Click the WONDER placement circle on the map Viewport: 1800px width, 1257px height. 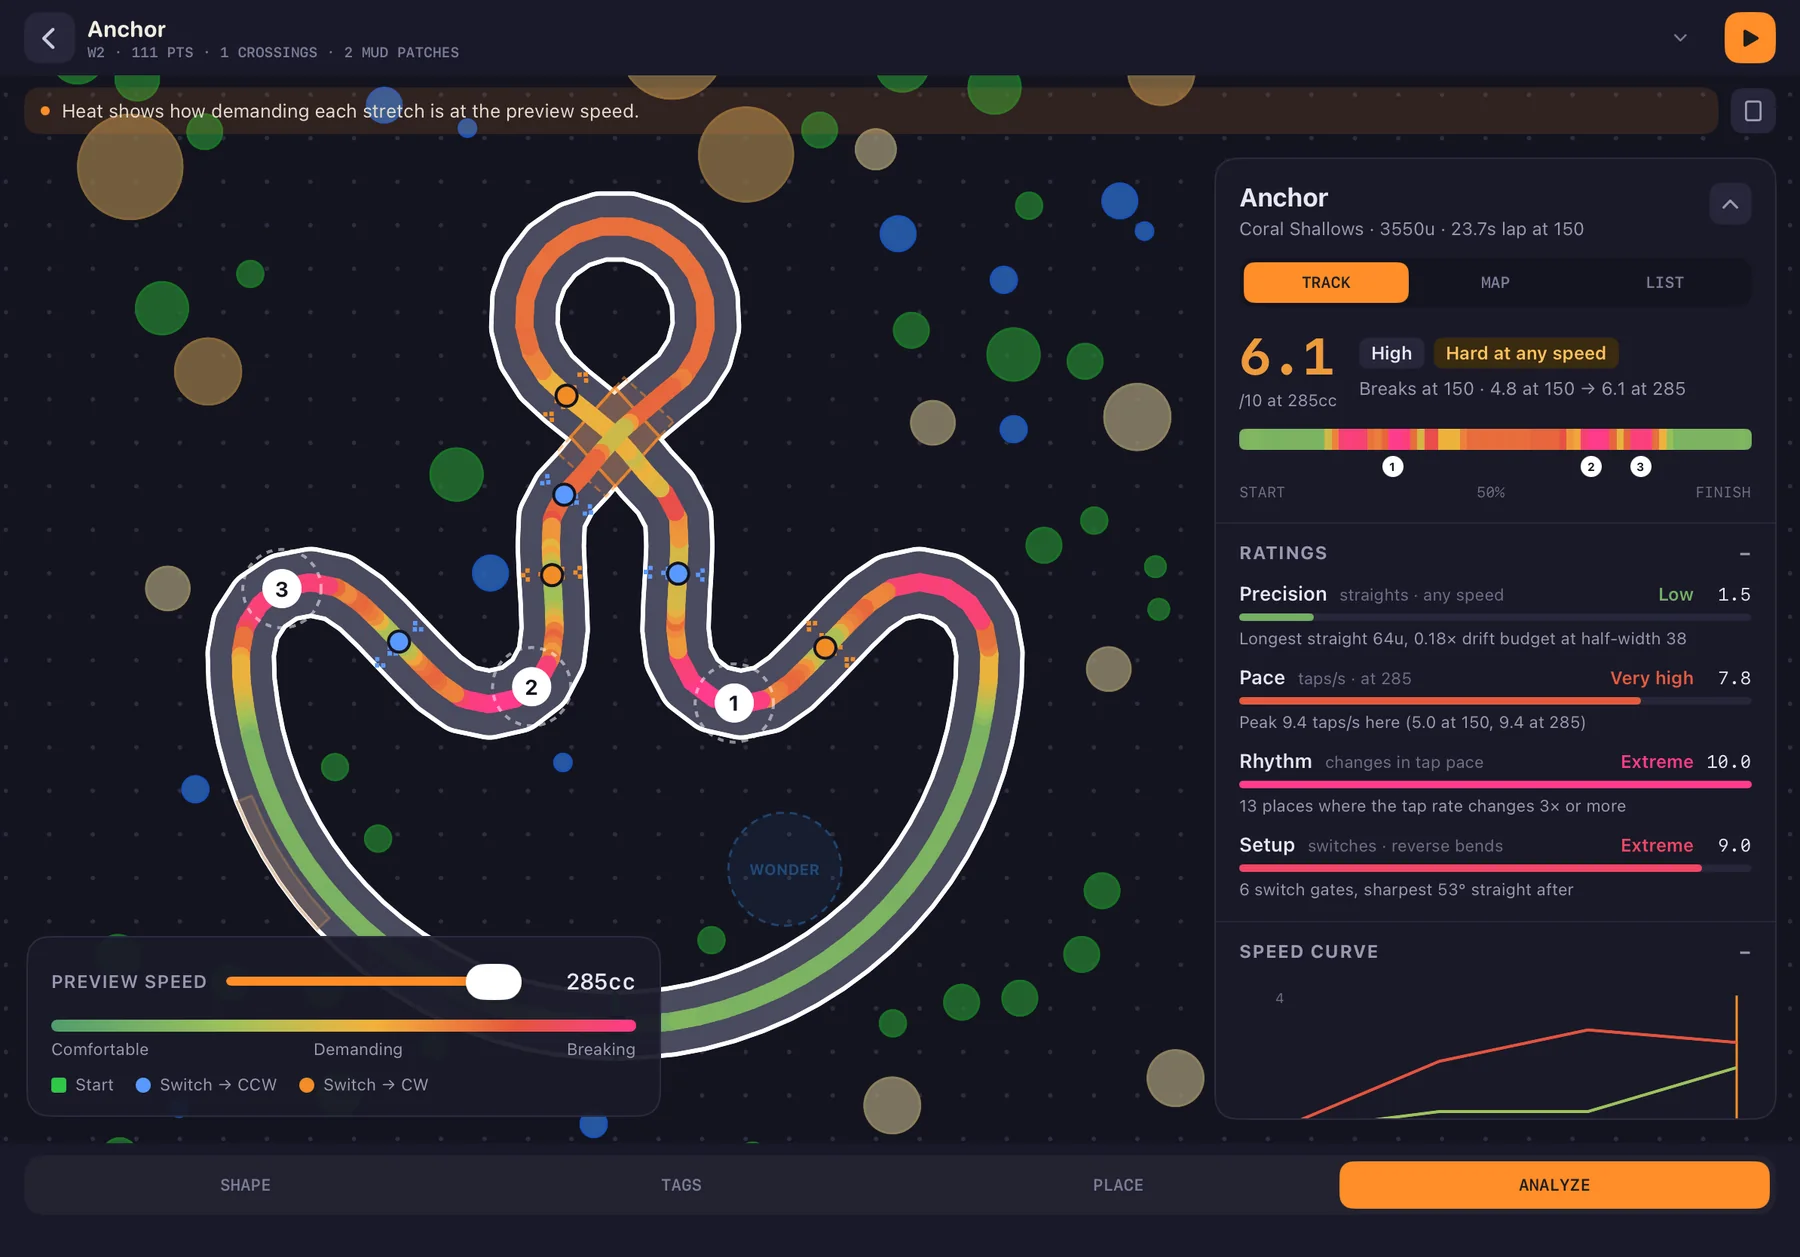point(785,870)
